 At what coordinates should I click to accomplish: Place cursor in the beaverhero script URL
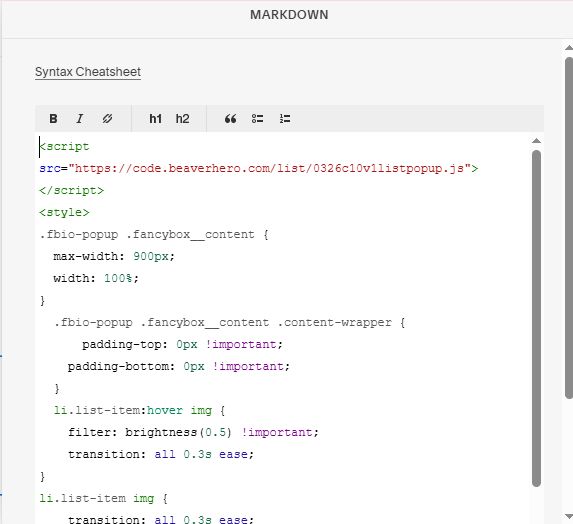point(270,168)
